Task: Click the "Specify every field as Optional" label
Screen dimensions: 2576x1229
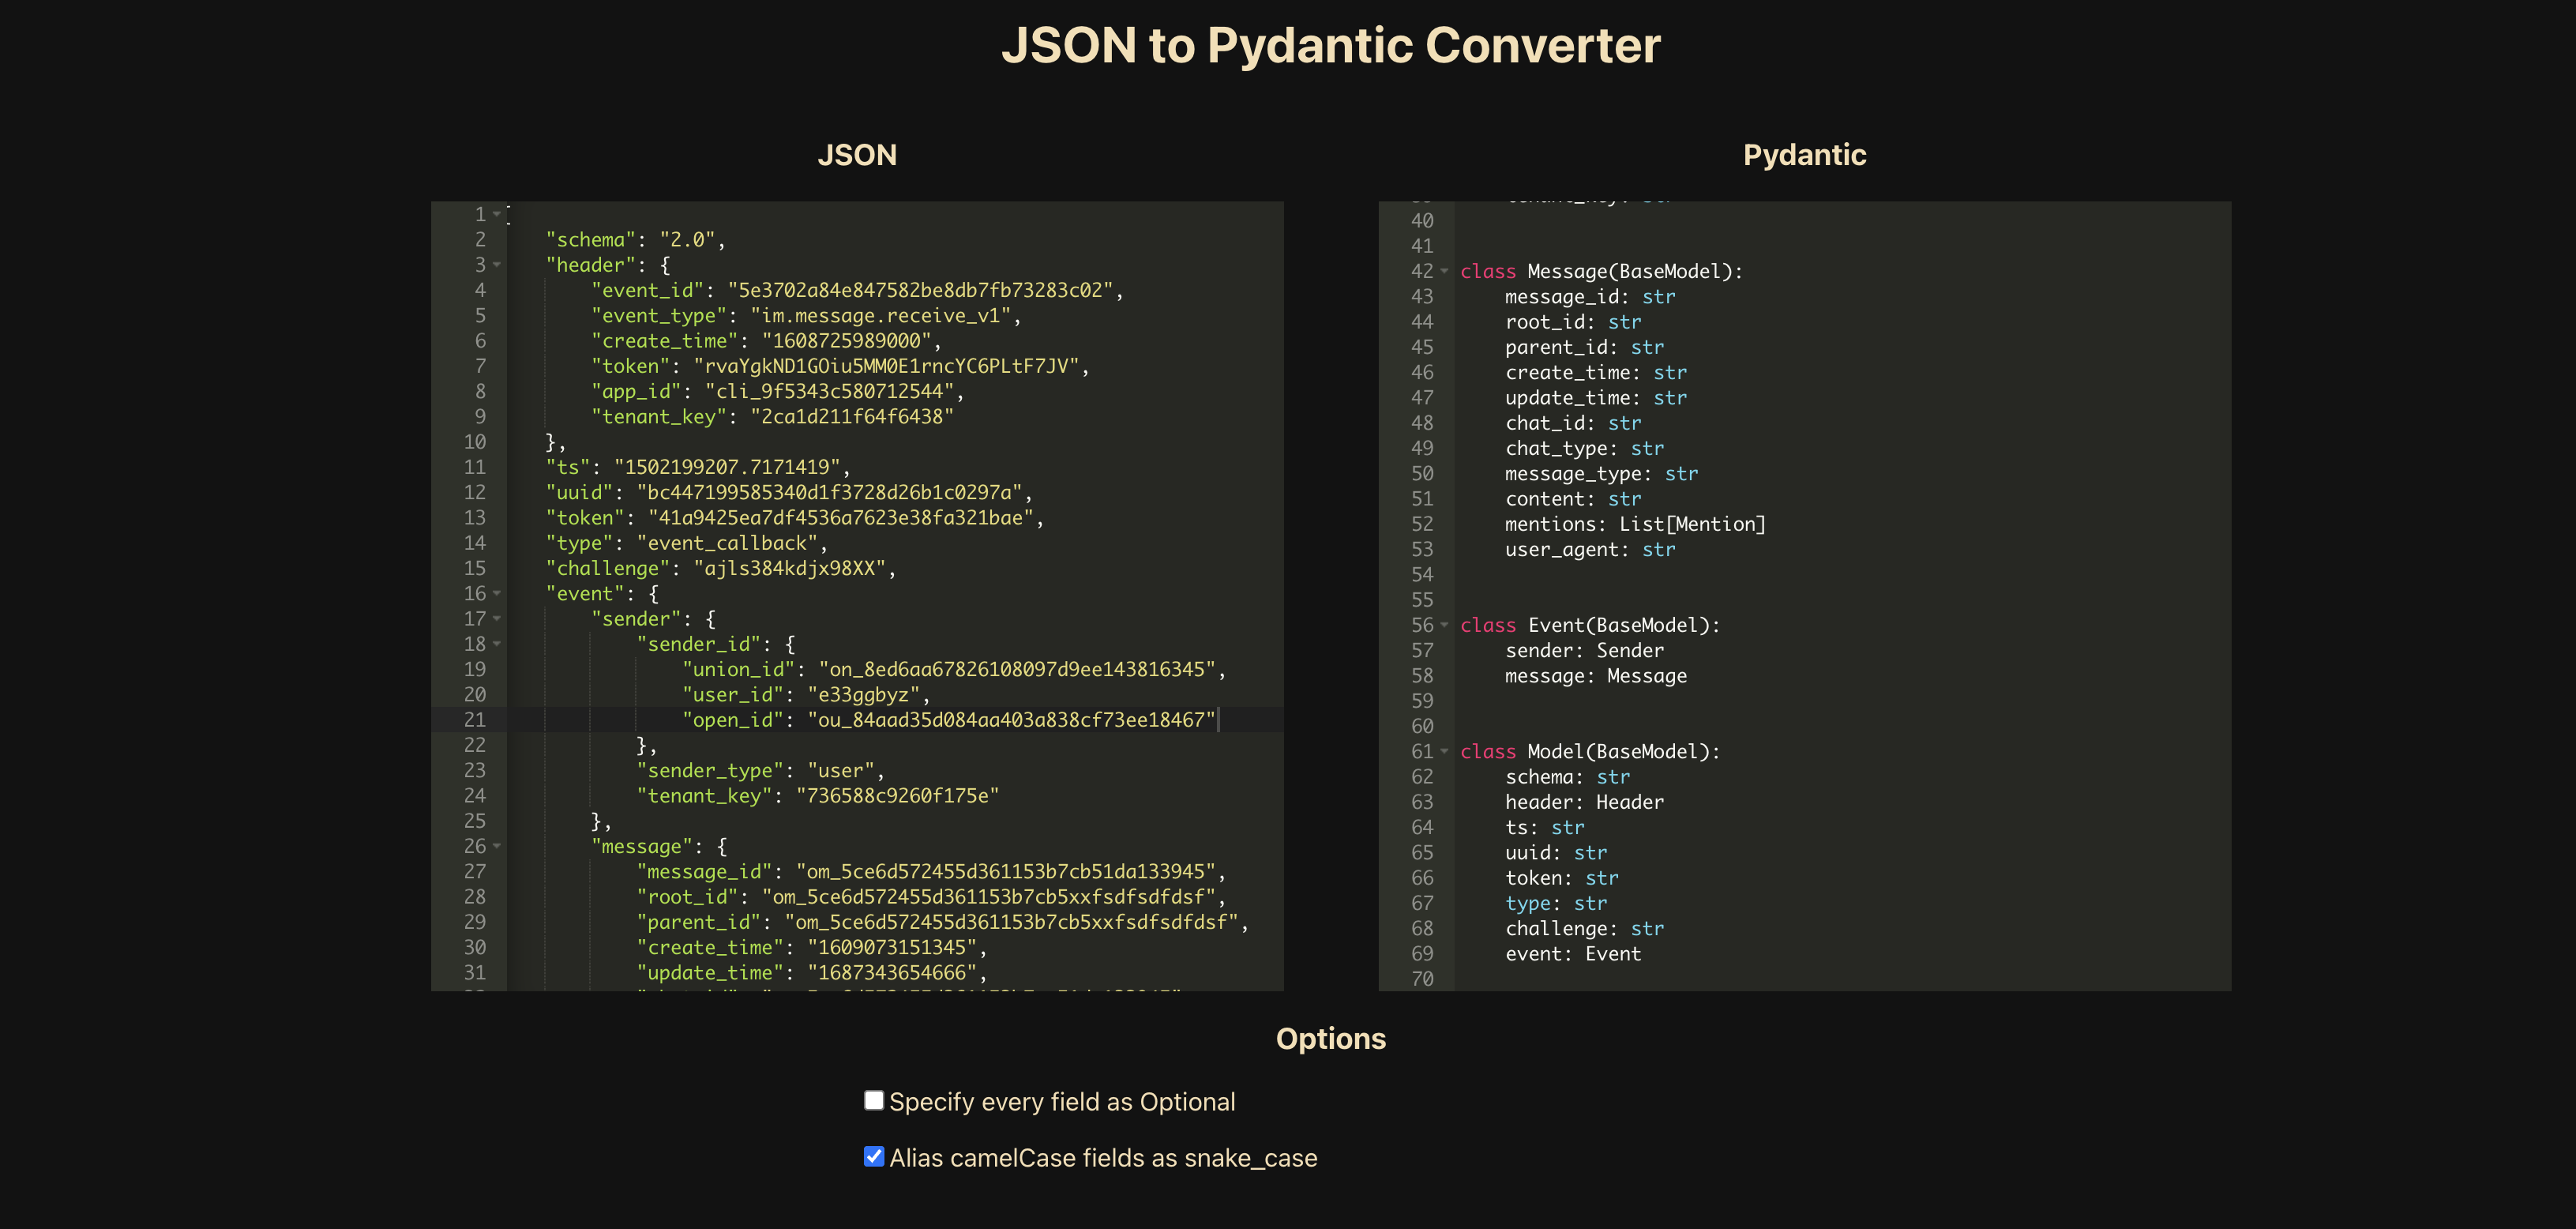Action: tap(1061, 1102)
